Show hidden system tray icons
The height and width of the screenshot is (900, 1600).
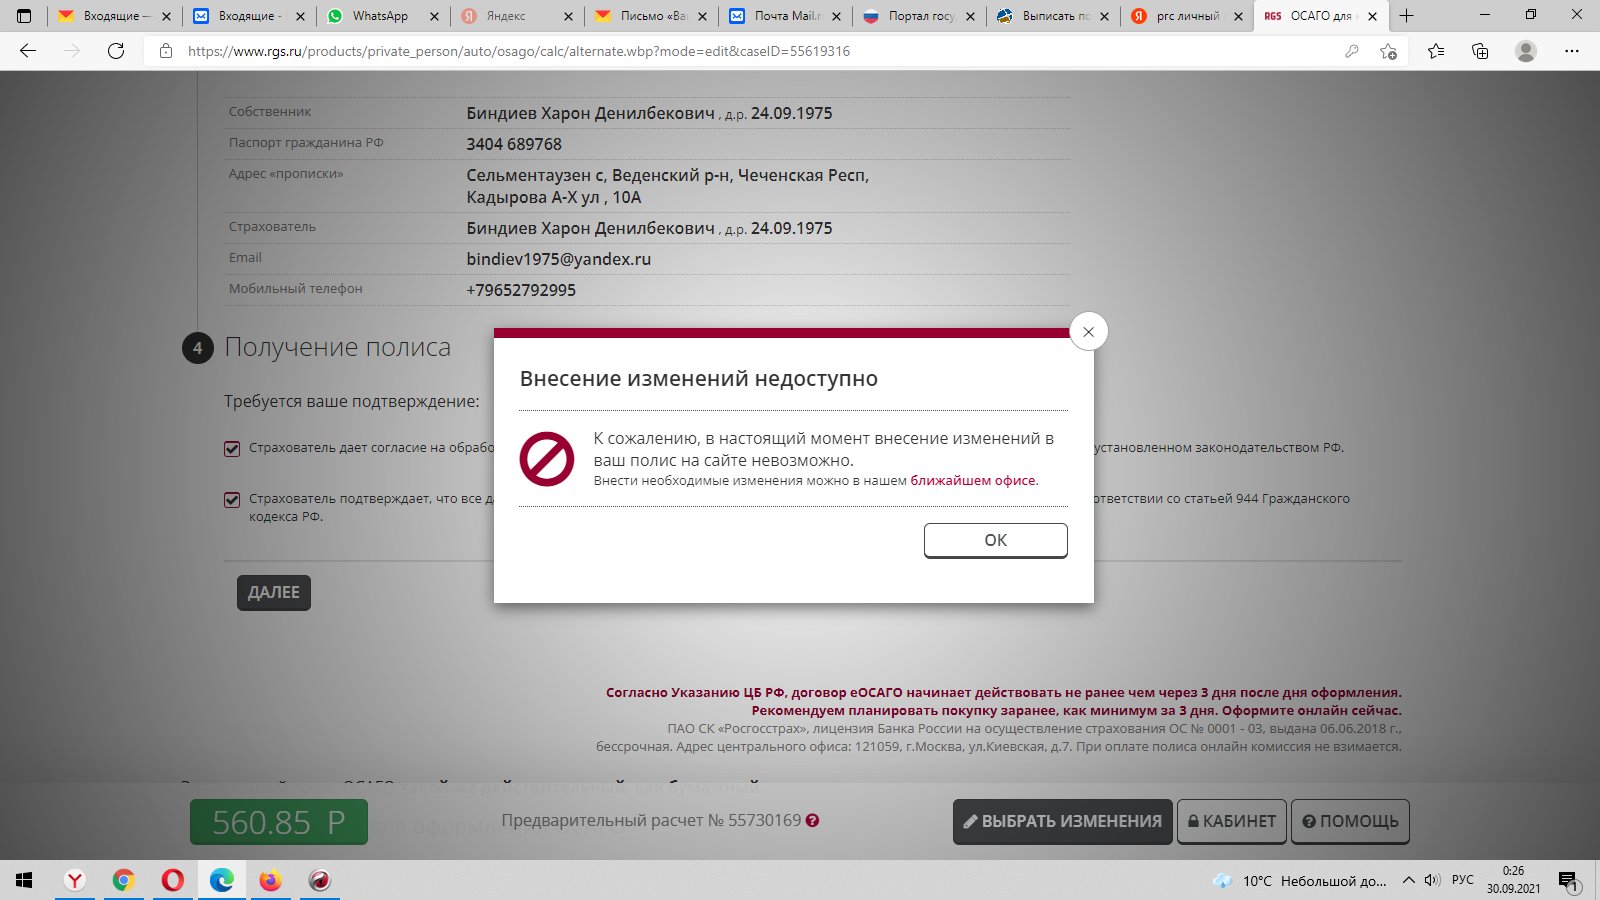[x=1408, y=881]
